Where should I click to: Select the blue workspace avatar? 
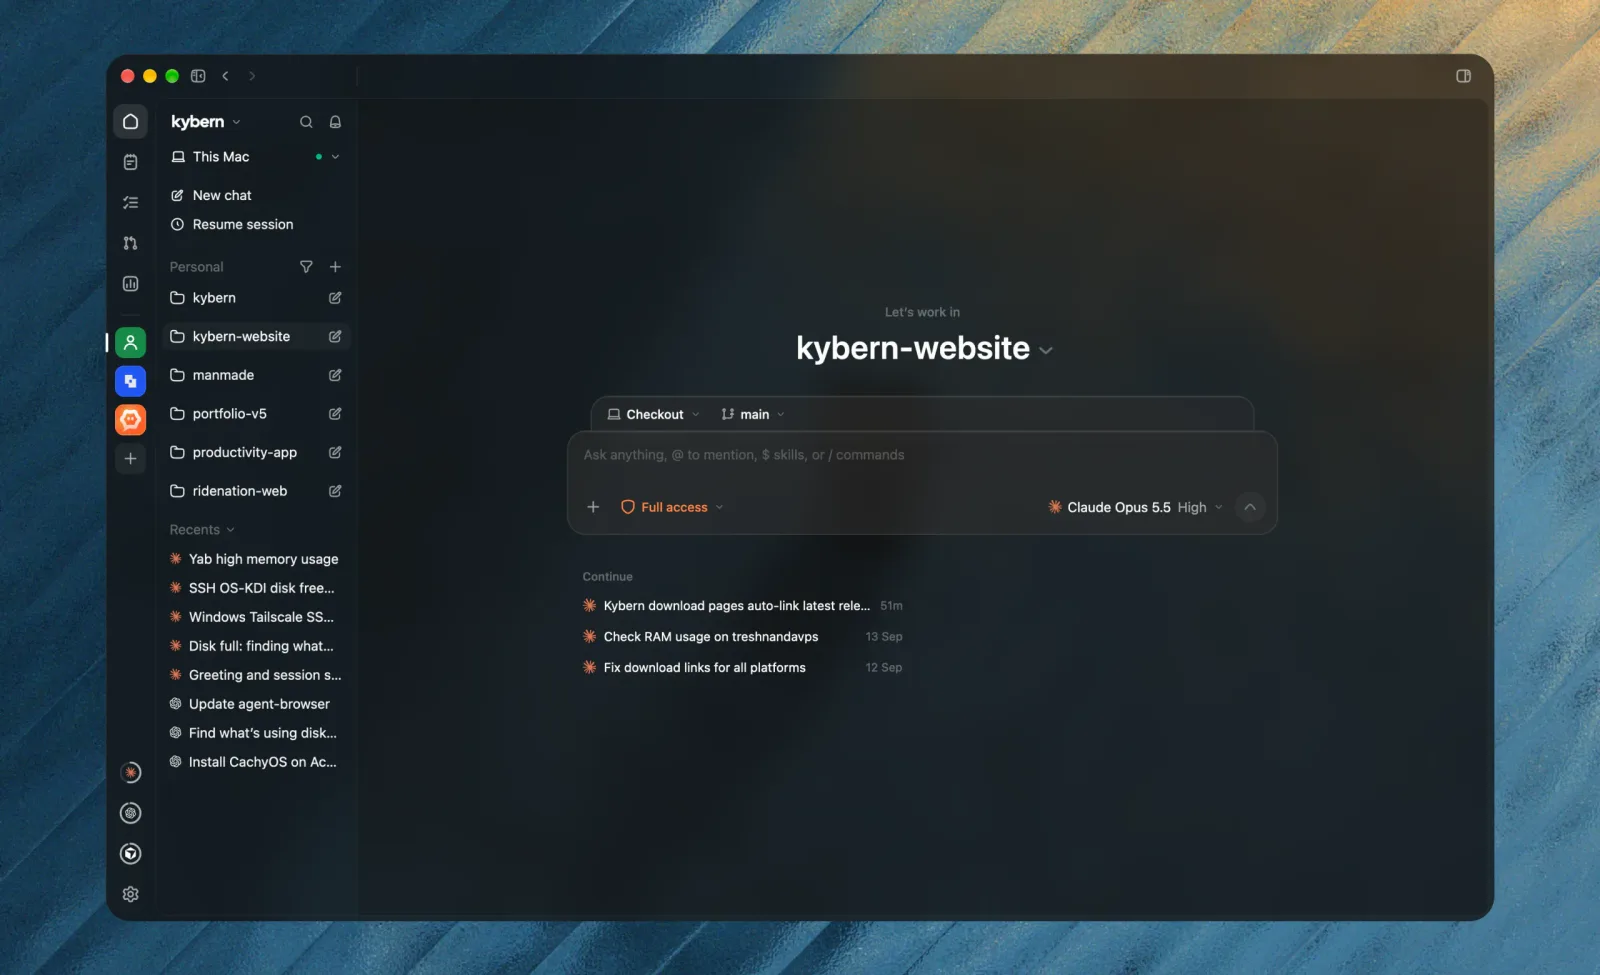coord(130,381)
